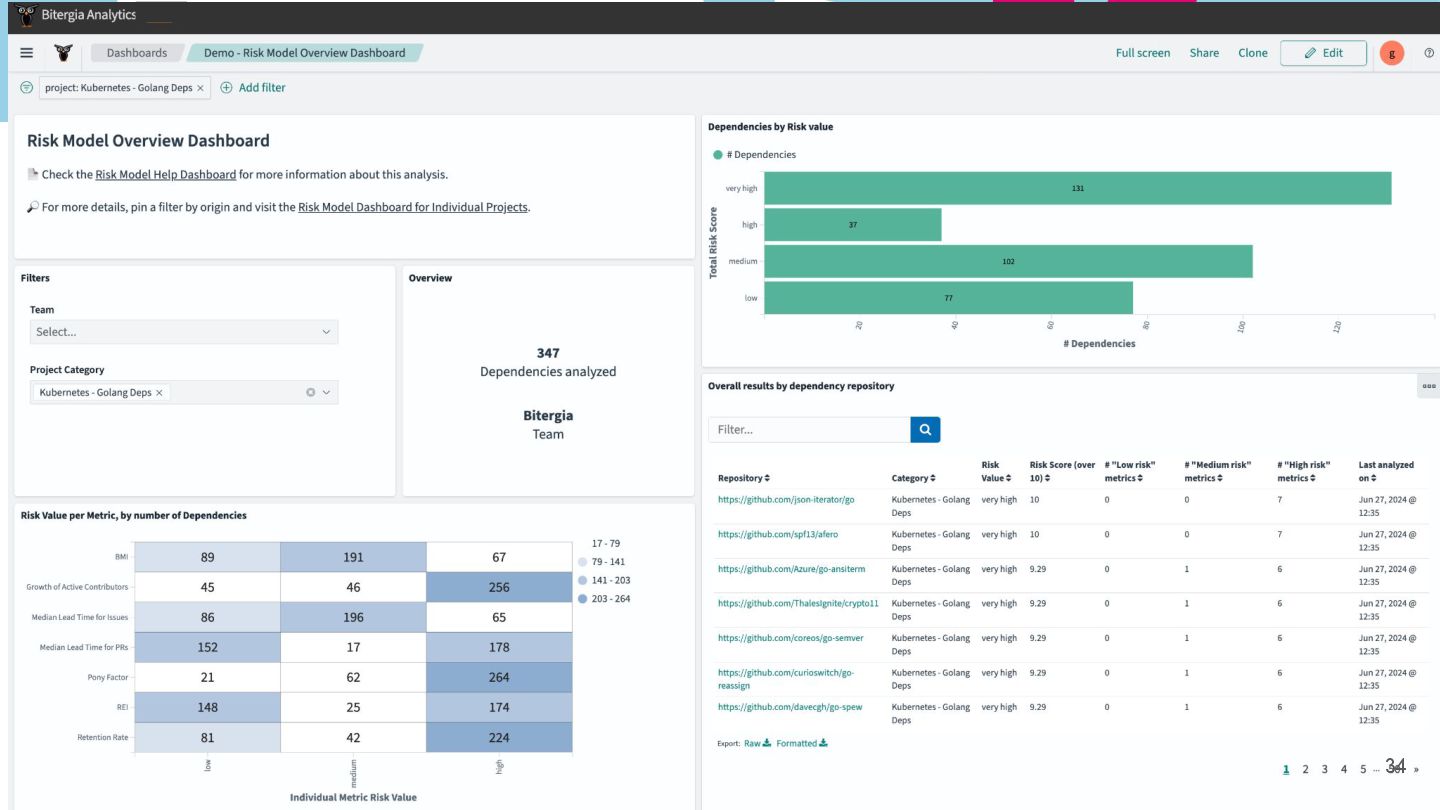
Task: Remove Kubernetes - Golang Deps category chip
Action: [x=159, y=393]
